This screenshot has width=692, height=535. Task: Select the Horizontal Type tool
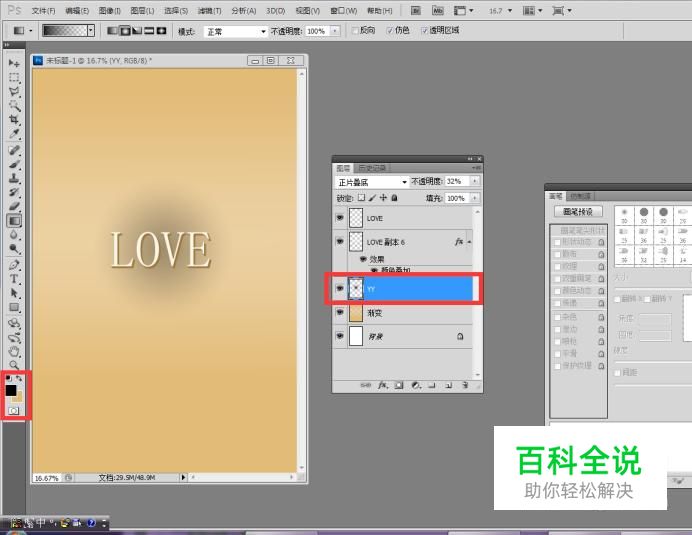(x=14, y=279)
